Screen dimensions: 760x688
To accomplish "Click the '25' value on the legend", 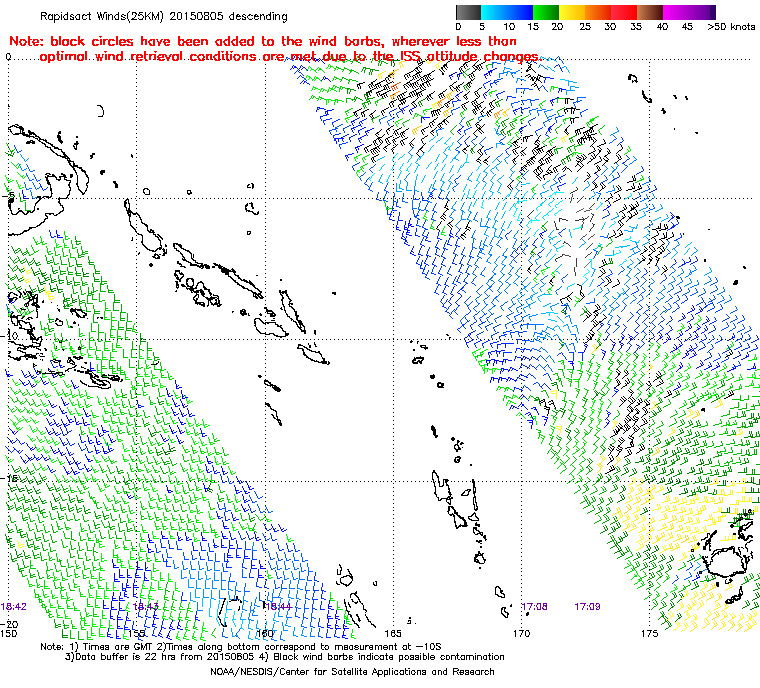I will pos(585,27).
